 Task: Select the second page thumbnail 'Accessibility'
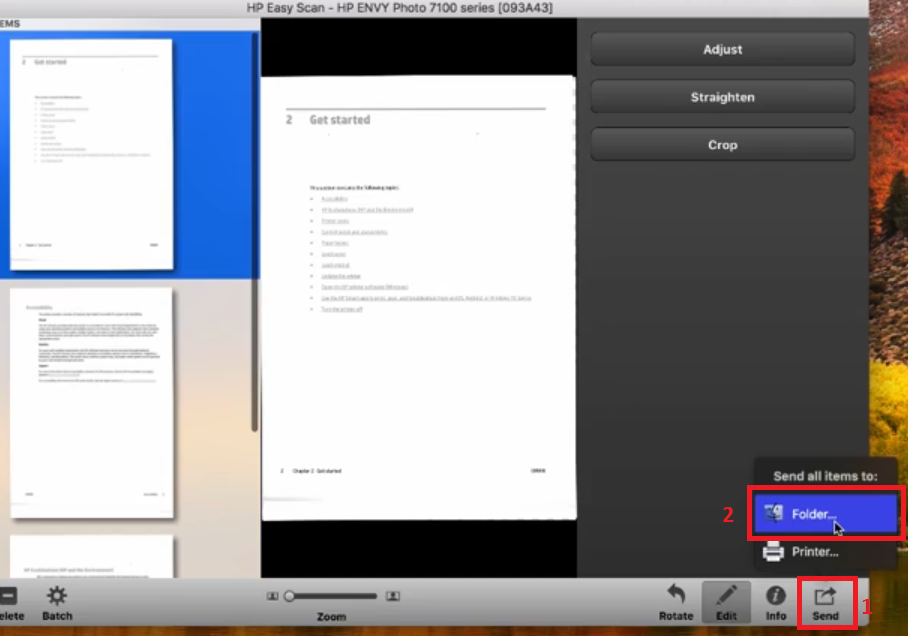[x=91, y=403]
